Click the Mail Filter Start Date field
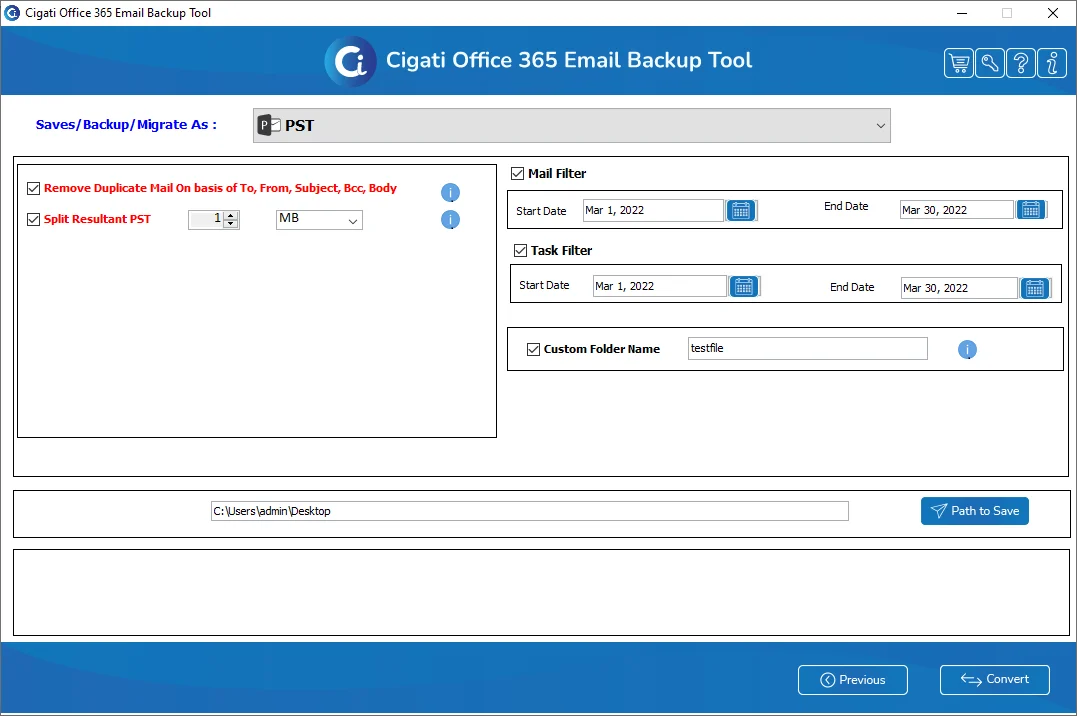 653,210
